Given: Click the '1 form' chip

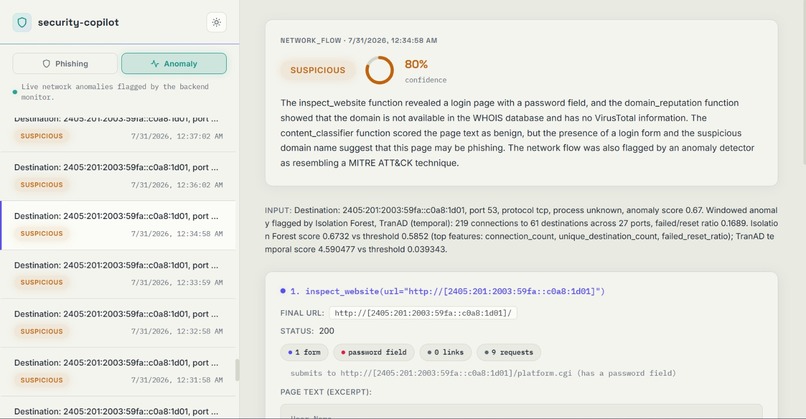Looking at the screenshot, I should pos(304,353).
